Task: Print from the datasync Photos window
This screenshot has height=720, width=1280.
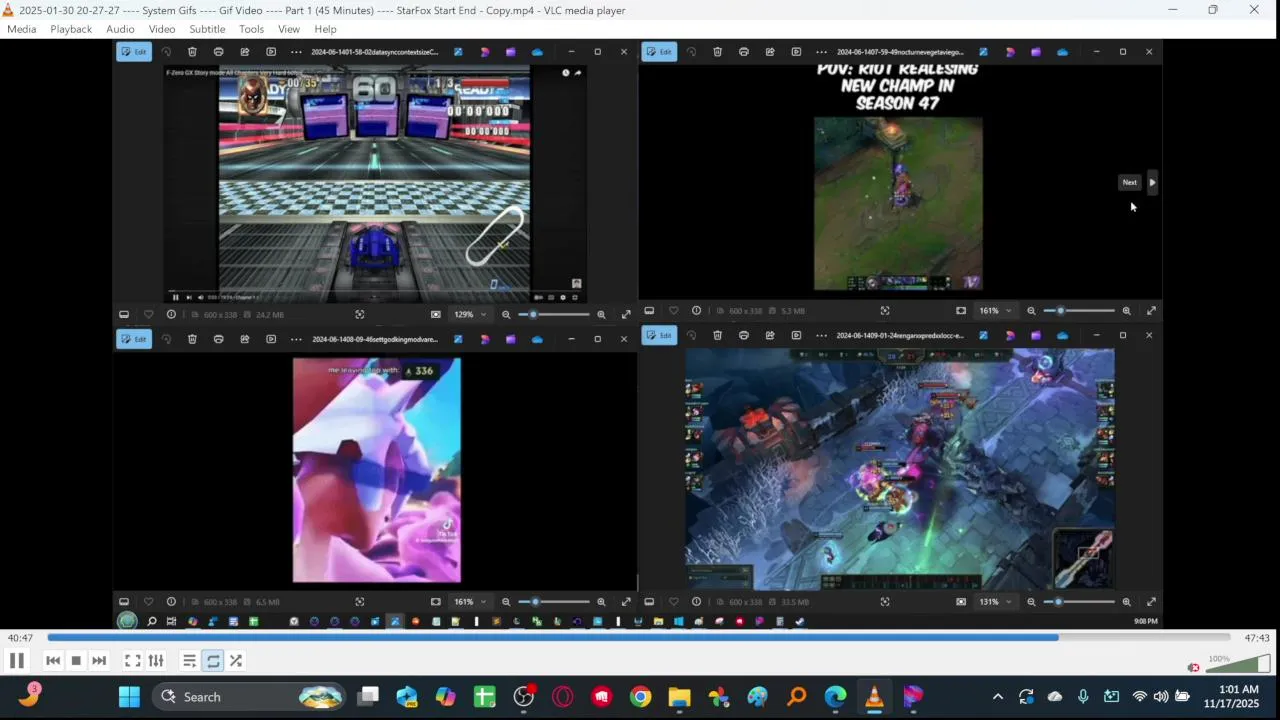Action: pyautogui.click(x=218, y=52)
